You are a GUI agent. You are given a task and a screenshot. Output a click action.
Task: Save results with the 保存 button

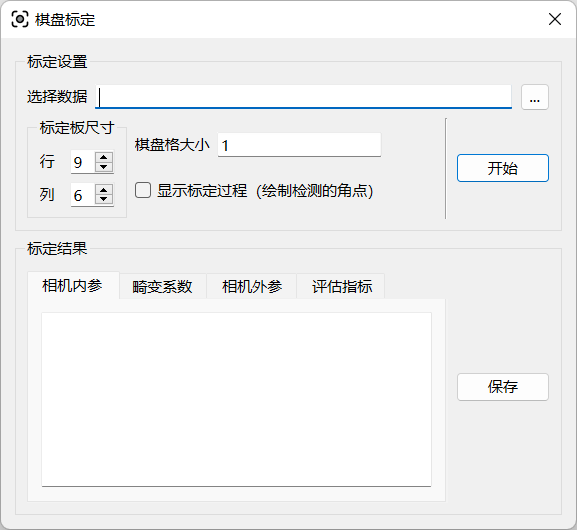(503, 387)
